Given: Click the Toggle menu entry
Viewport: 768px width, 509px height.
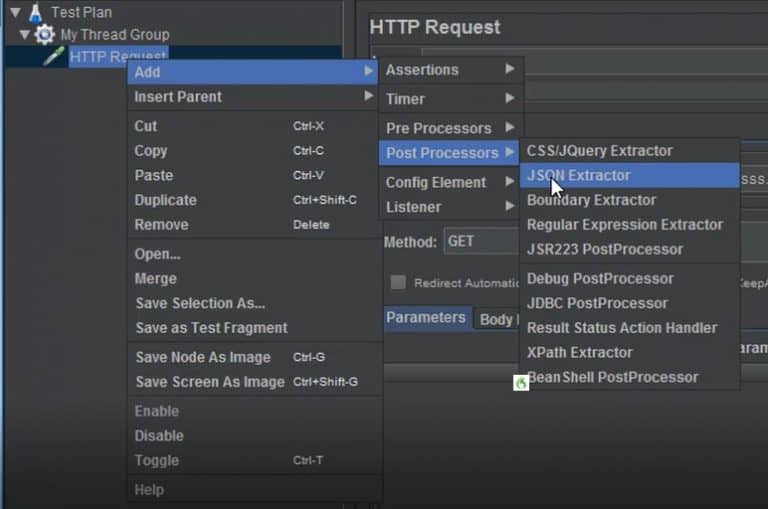Looking at the screenshot, I should point(253,461).
